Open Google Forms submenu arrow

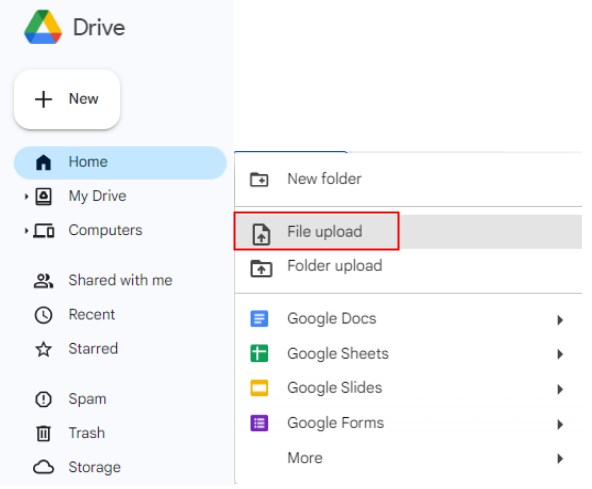tap(560, 424)
